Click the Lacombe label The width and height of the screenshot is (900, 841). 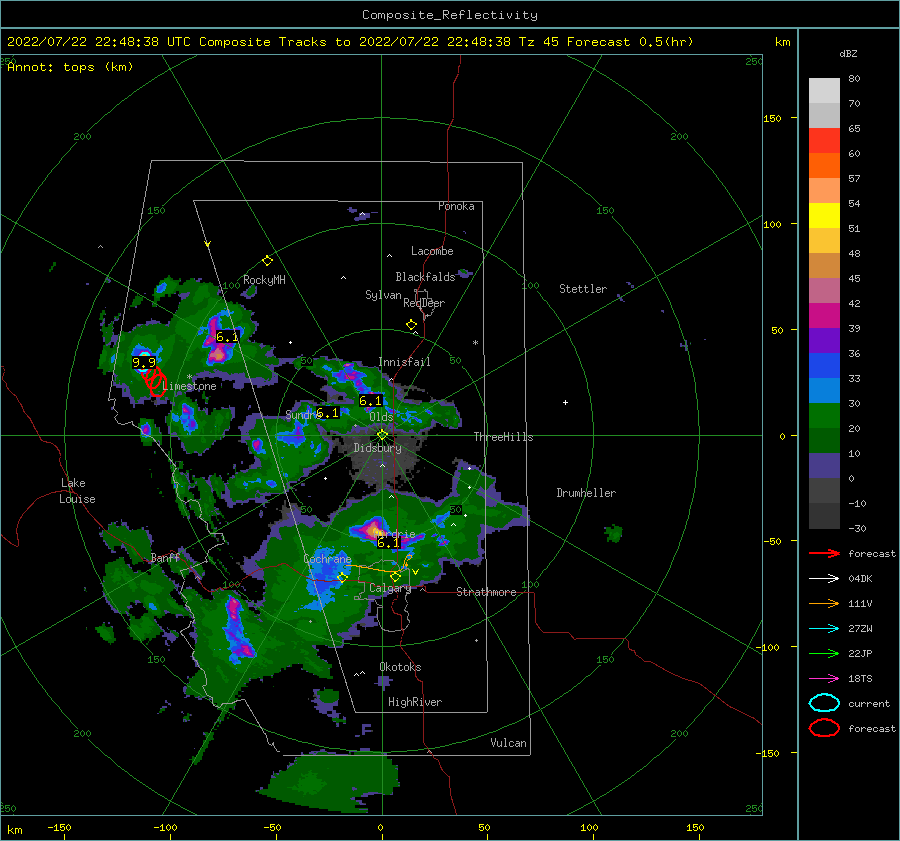(x=432, y=251)
